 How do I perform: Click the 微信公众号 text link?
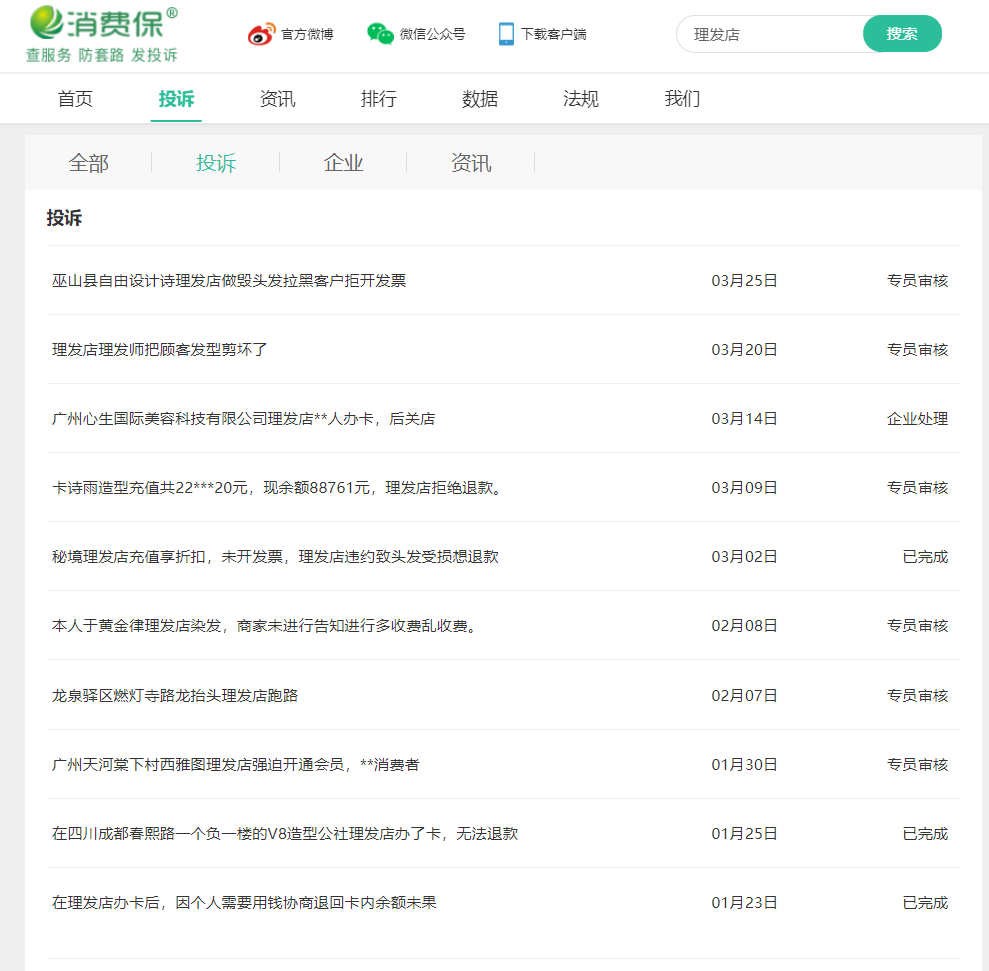[433, 34]
